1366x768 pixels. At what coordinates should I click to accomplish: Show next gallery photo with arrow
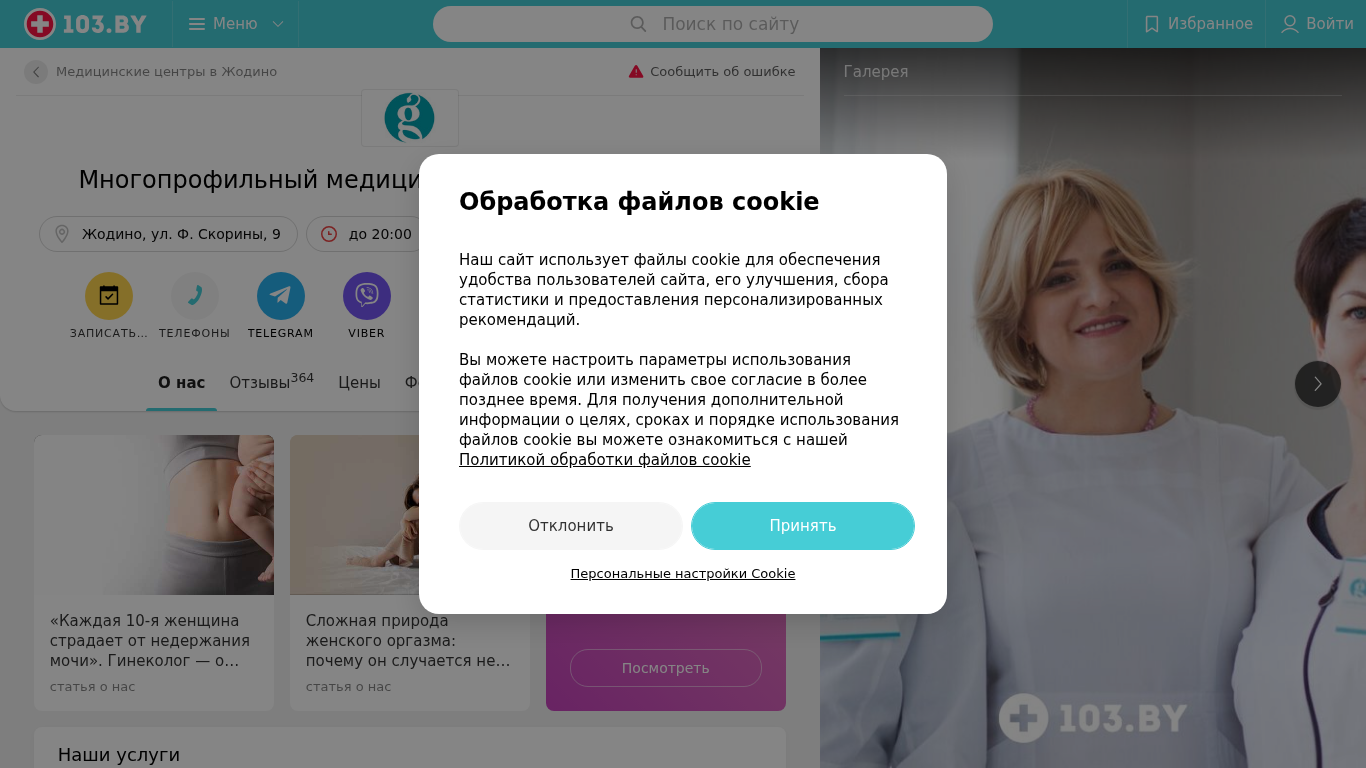[1318, 384]
